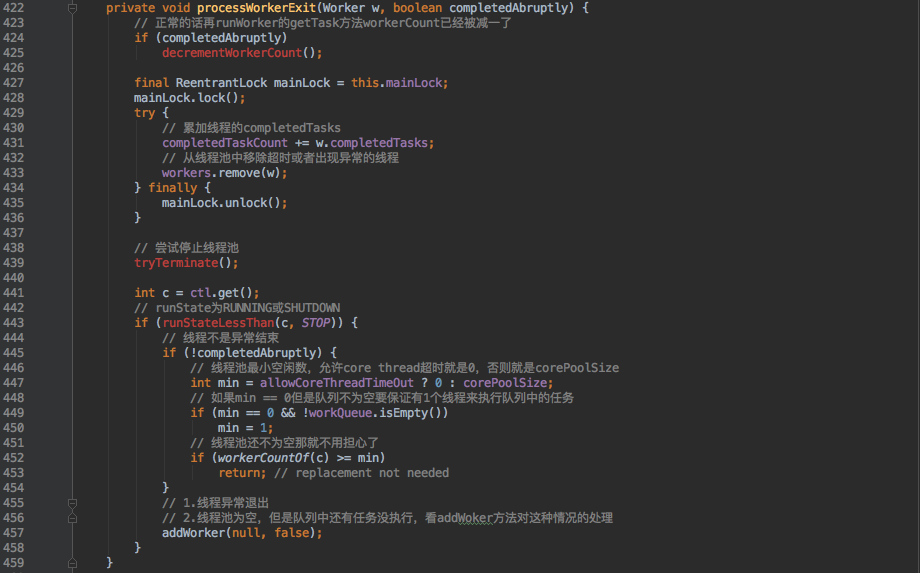Click this.mainLock on line 427

point(397,83)
